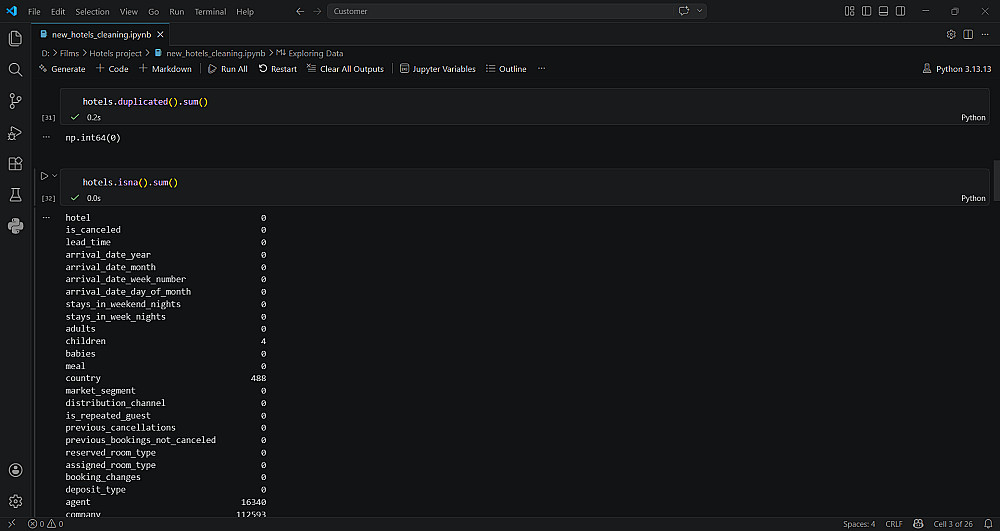Click the vertical scrollbar thumb of the notebook
Viewport: 1000px width, 531px height.
(996, 180)
